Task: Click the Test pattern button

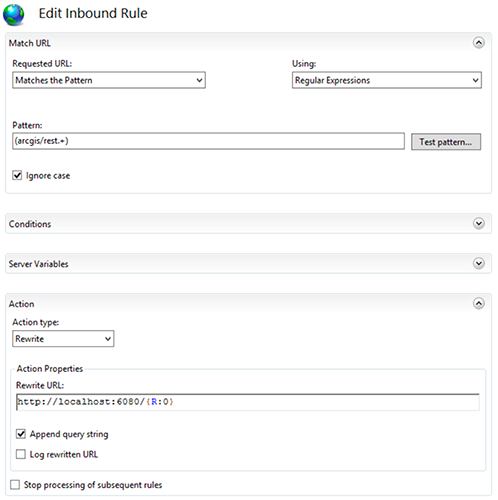Action: 446,142
